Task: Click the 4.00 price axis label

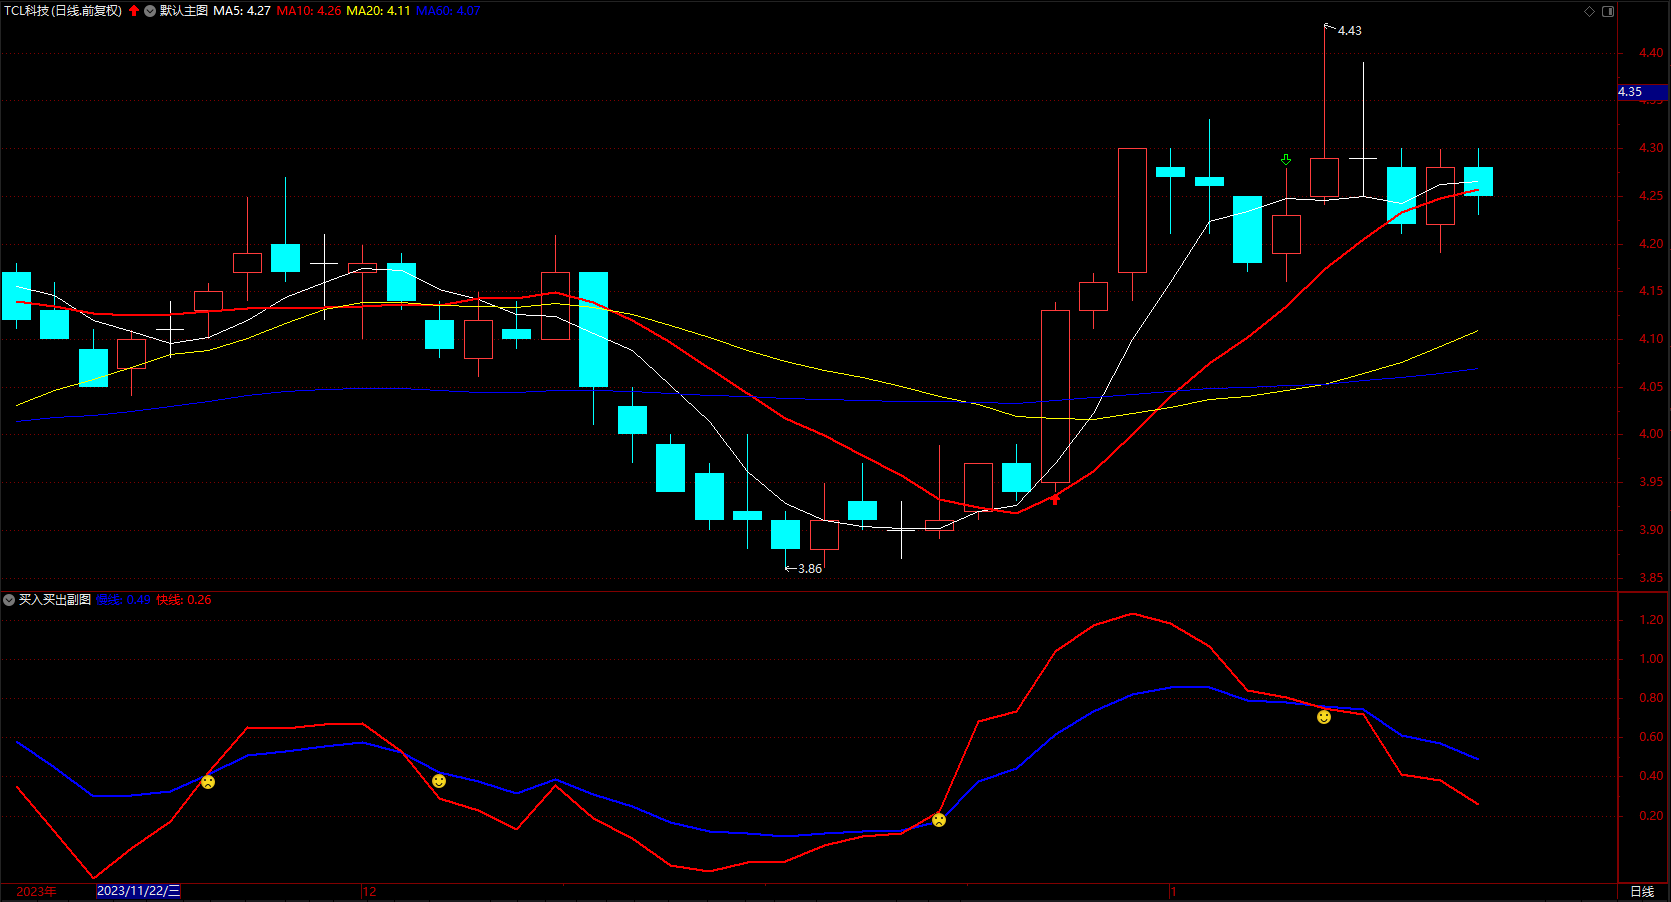Action: coord(1651,434)
